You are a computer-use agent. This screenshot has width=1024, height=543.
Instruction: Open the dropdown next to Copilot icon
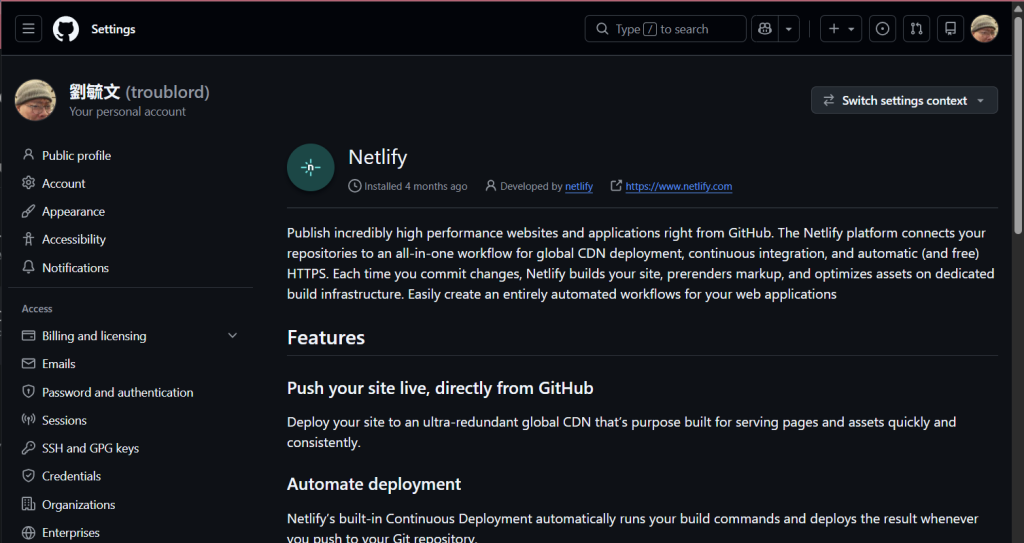point(789,29)
